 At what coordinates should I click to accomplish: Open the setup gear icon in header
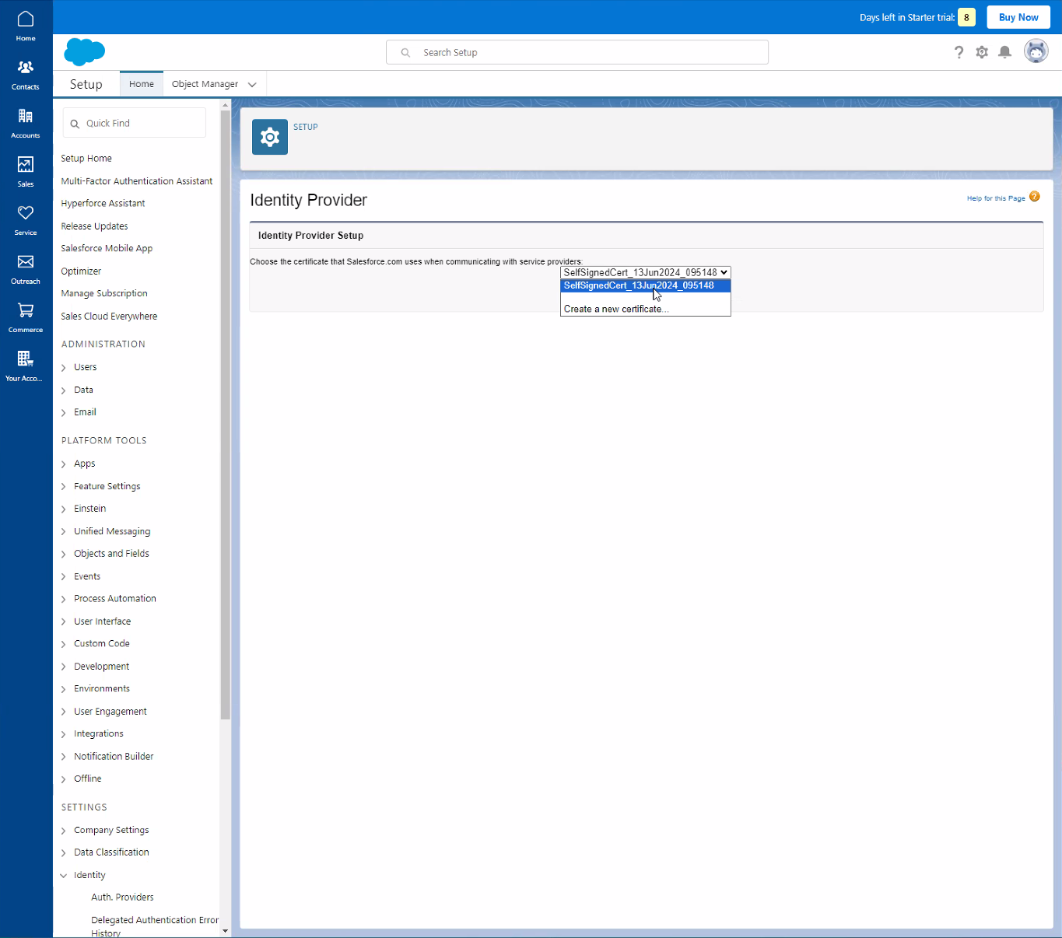(981, 52)
